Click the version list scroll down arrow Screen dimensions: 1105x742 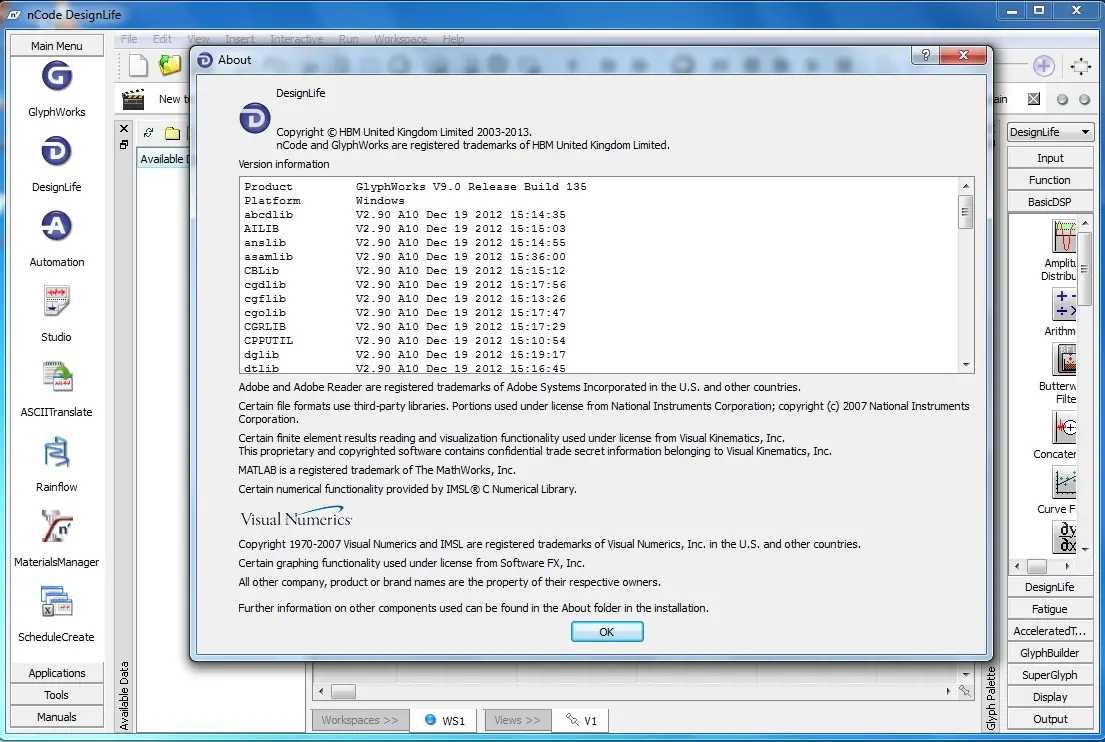965,365
